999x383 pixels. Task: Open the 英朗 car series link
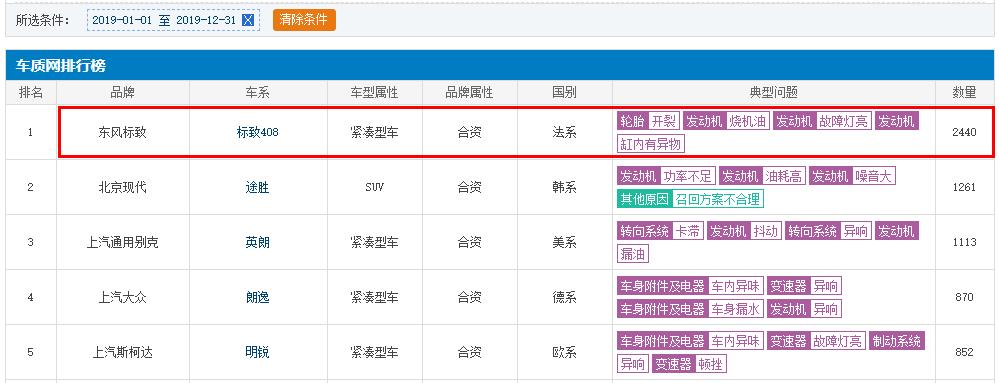point(257,242)
